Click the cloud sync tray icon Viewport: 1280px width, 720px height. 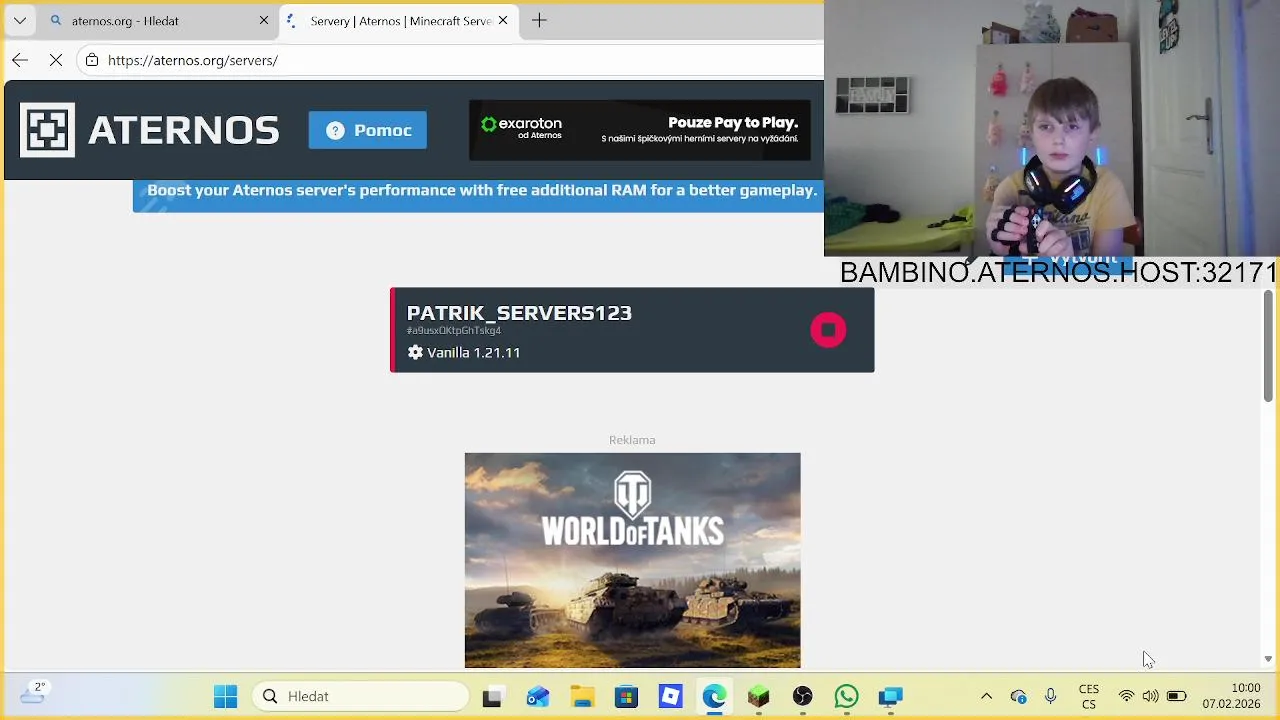(1018, 696)
